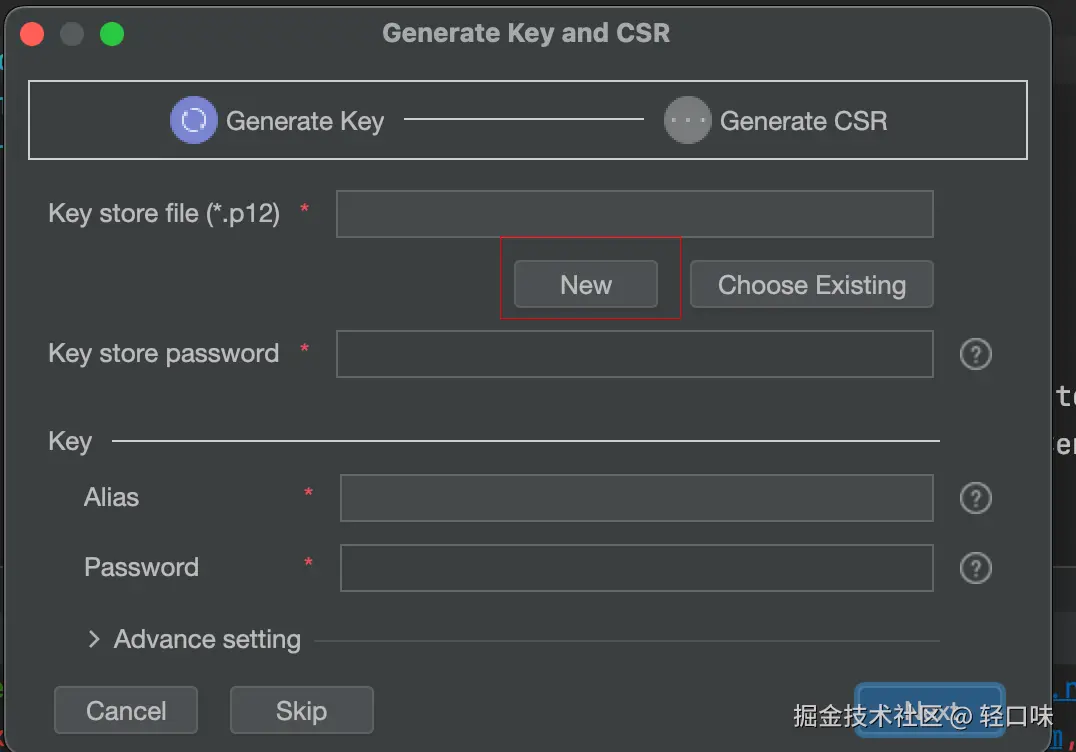Focus the Key store file path field
The image size is (1076, 752).
click(634, 214)
